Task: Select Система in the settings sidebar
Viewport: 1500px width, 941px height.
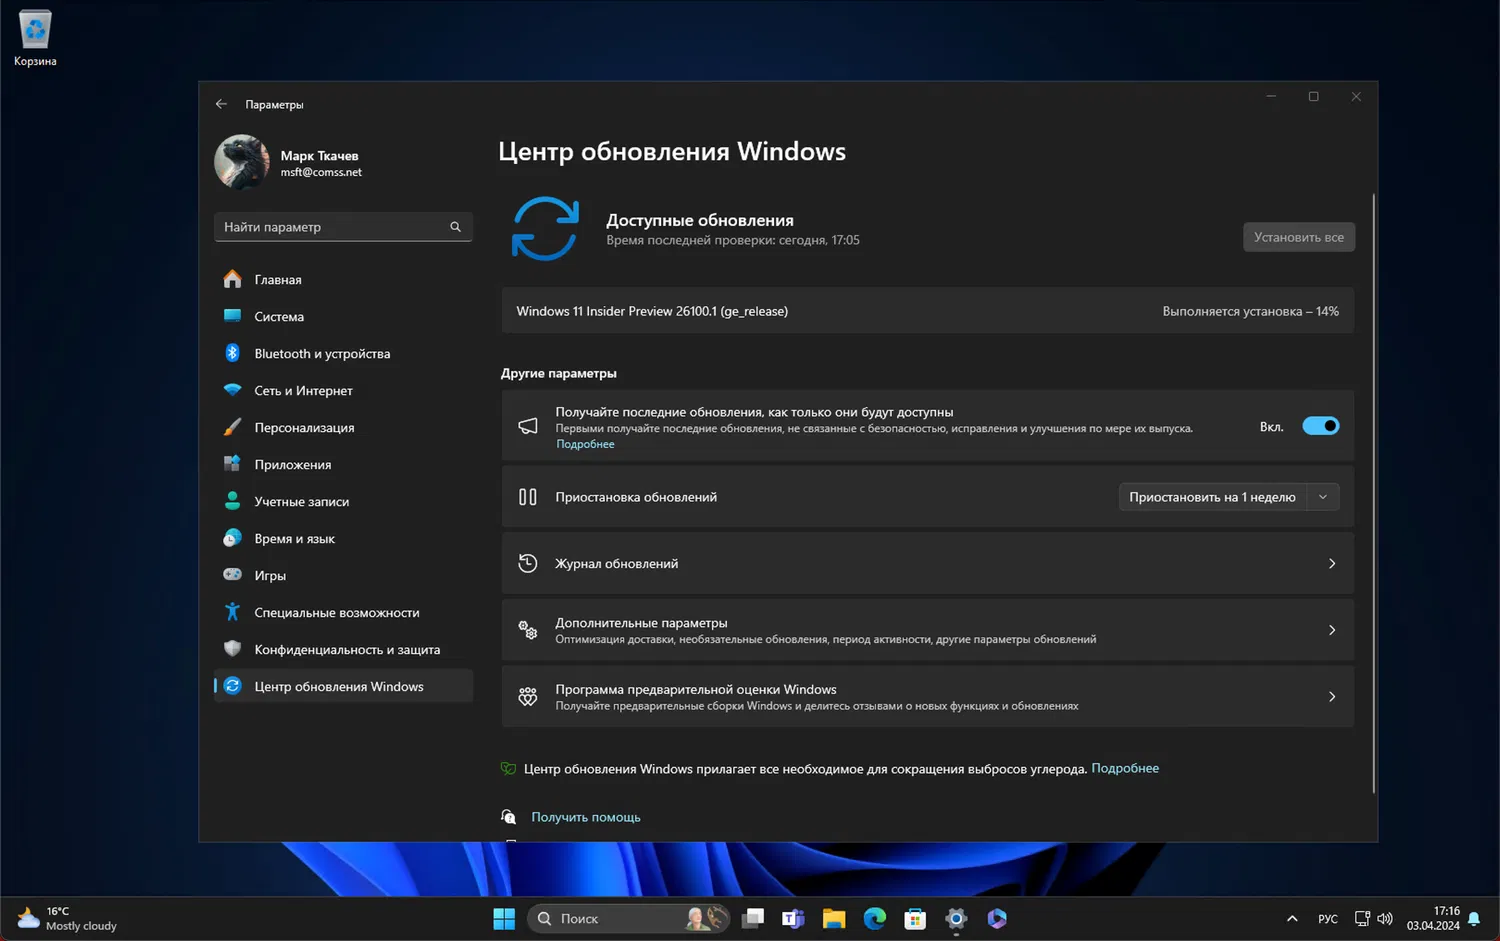Action: coord(278,316)
